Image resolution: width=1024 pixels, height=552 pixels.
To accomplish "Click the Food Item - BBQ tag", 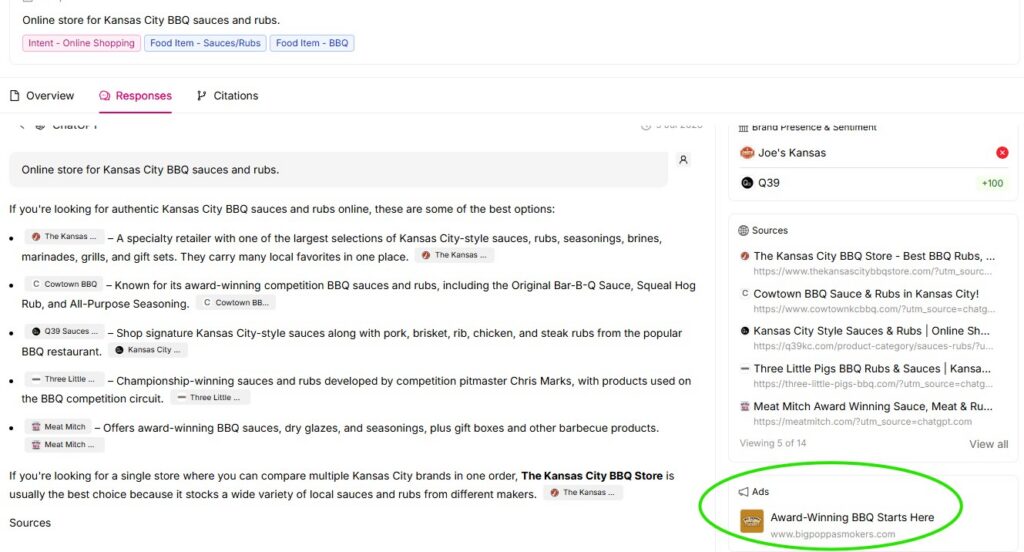I will pyautogui.click(x=312, y=43).
